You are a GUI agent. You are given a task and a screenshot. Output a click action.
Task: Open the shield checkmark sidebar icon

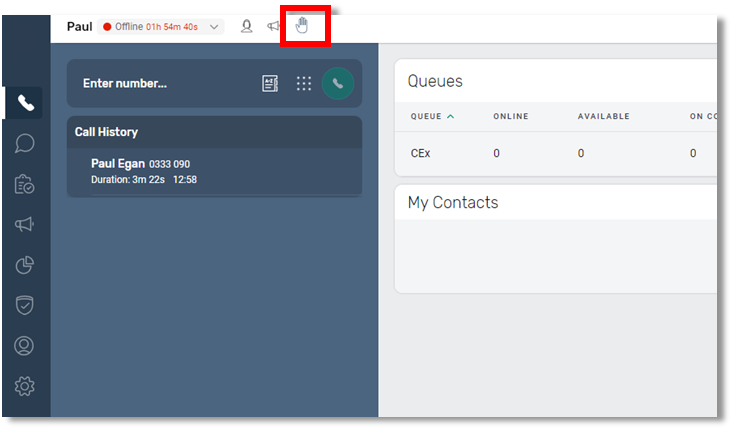(25, 305)
